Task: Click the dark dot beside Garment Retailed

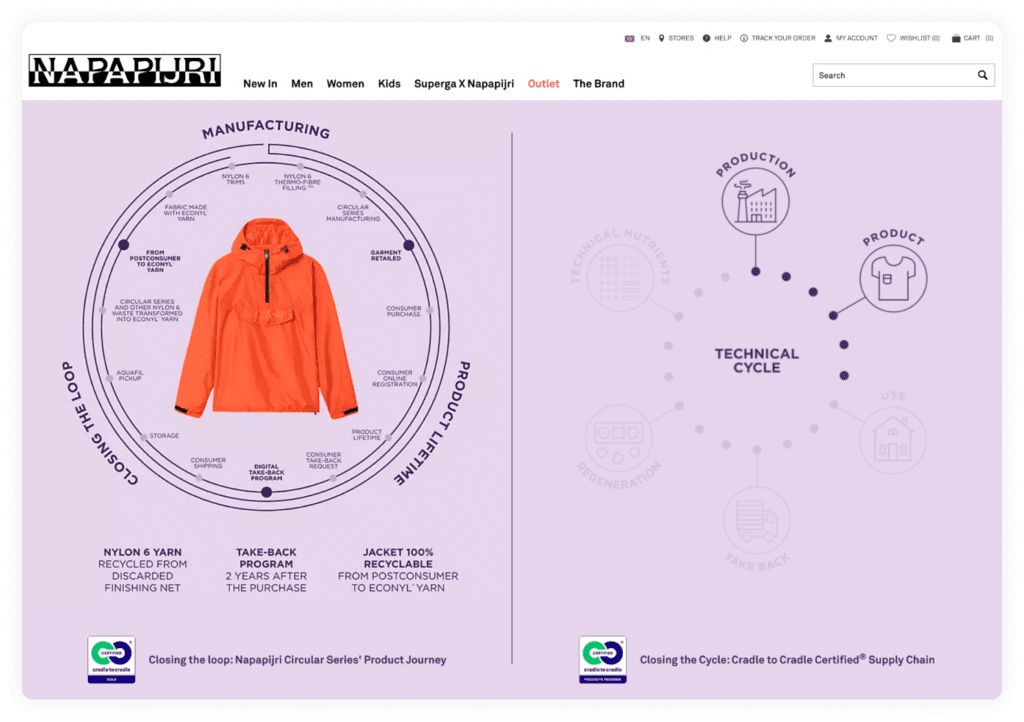Action: (409, 245)
